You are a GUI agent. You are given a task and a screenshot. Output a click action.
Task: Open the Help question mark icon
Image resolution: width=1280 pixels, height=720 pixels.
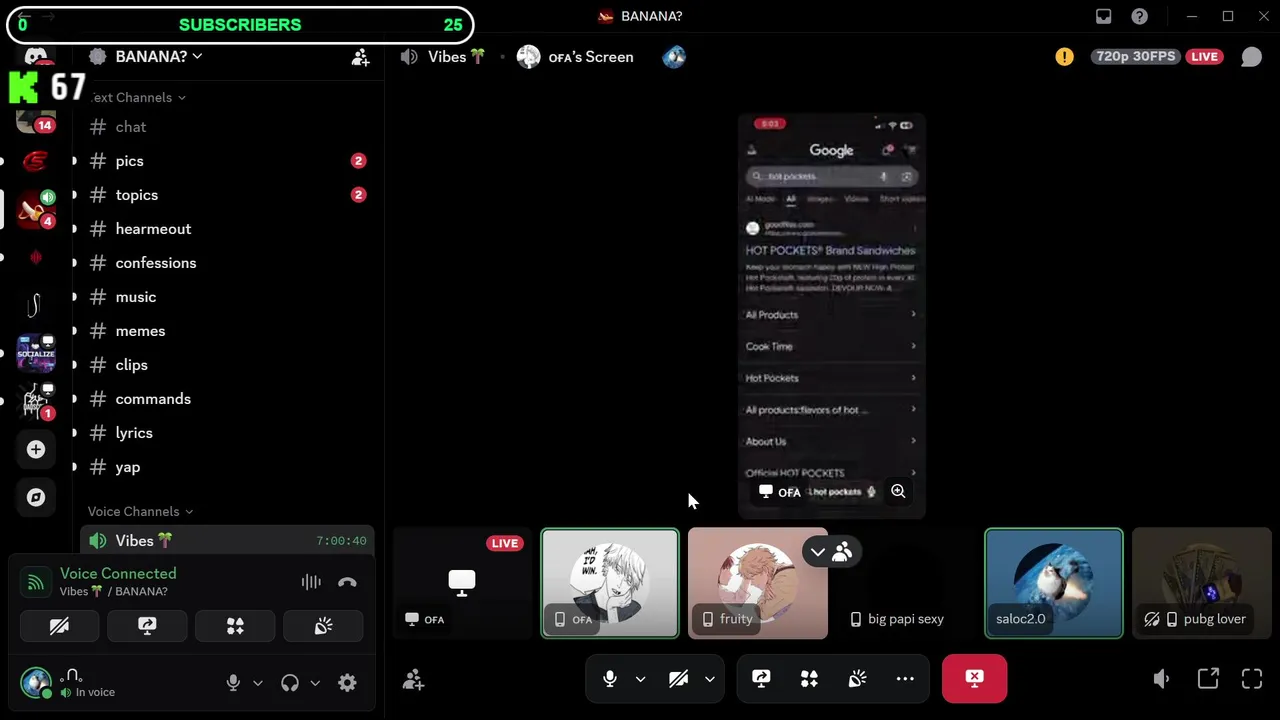[x=1139, y=16]
